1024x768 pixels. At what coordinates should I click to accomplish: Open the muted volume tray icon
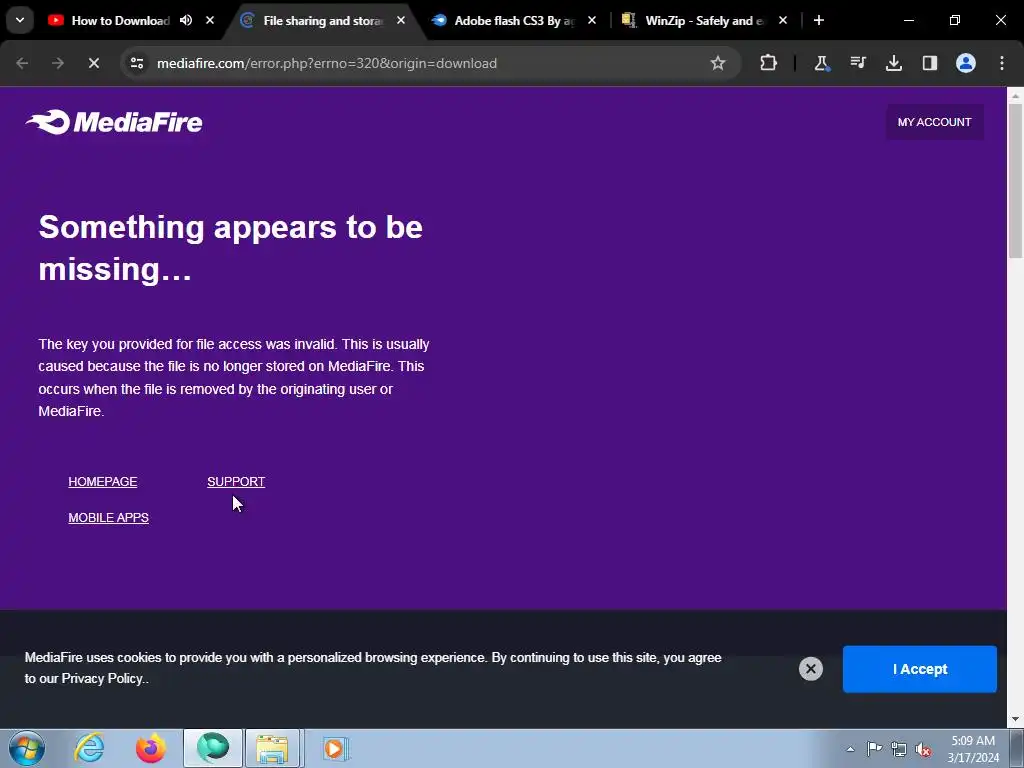click(x=923, y=749)
